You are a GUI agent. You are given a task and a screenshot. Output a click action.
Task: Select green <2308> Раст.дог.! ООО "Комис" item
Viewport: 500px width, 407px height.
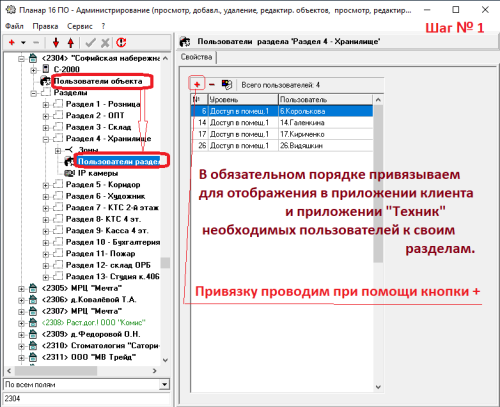coord(94,322)
